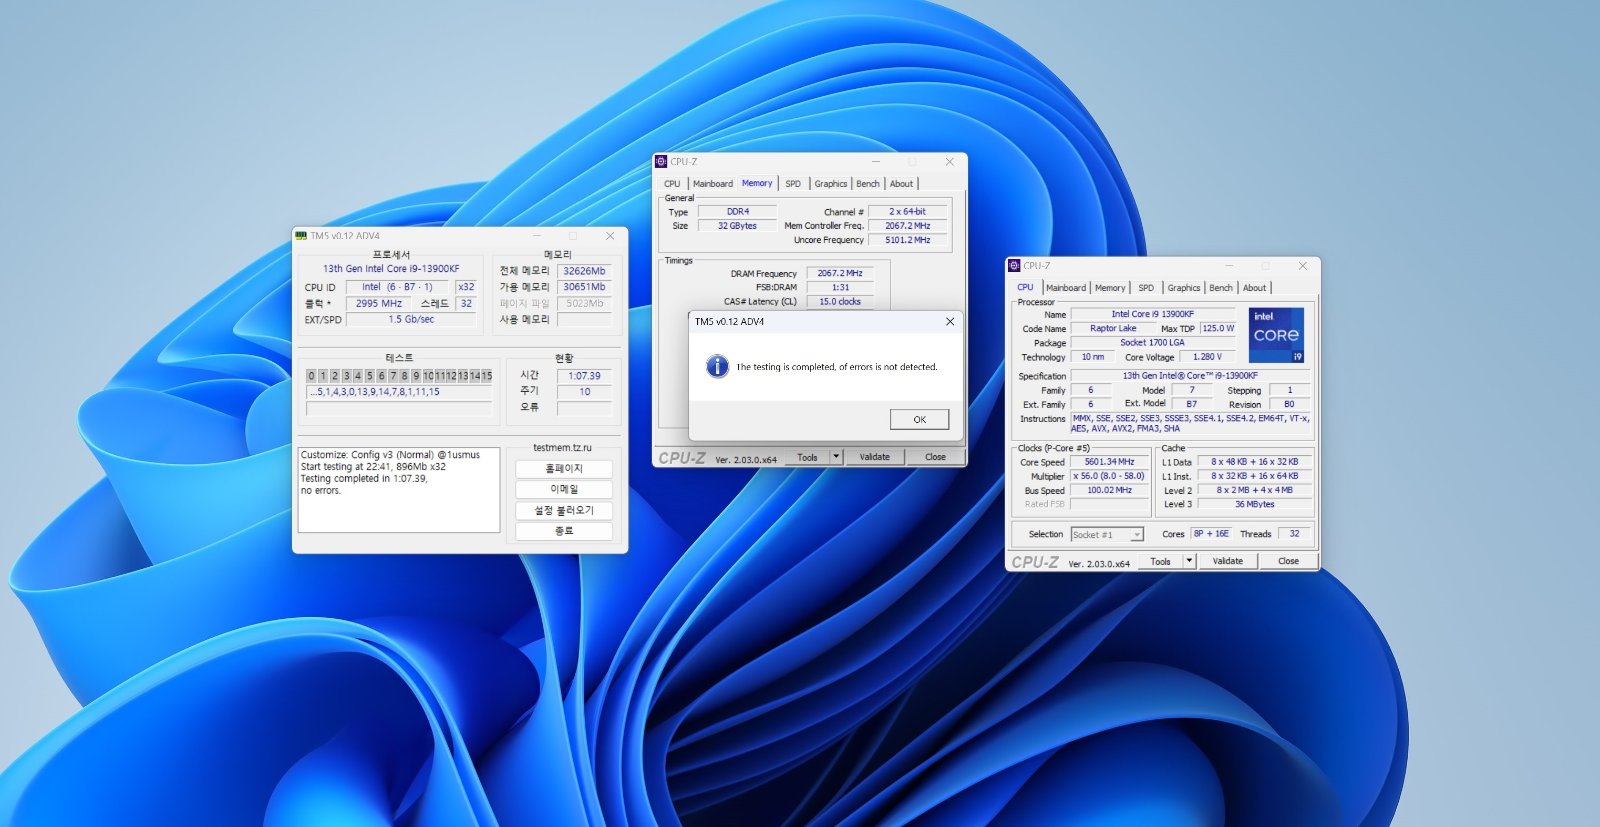Click the 1:07.39 elapsed time value
1600x827 pixels.
[584, 376]
